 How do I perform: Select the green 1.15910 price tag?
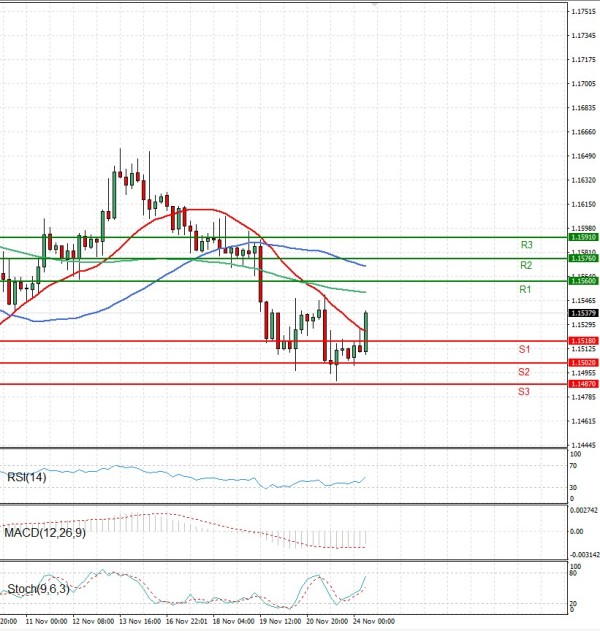click(583, 237)
